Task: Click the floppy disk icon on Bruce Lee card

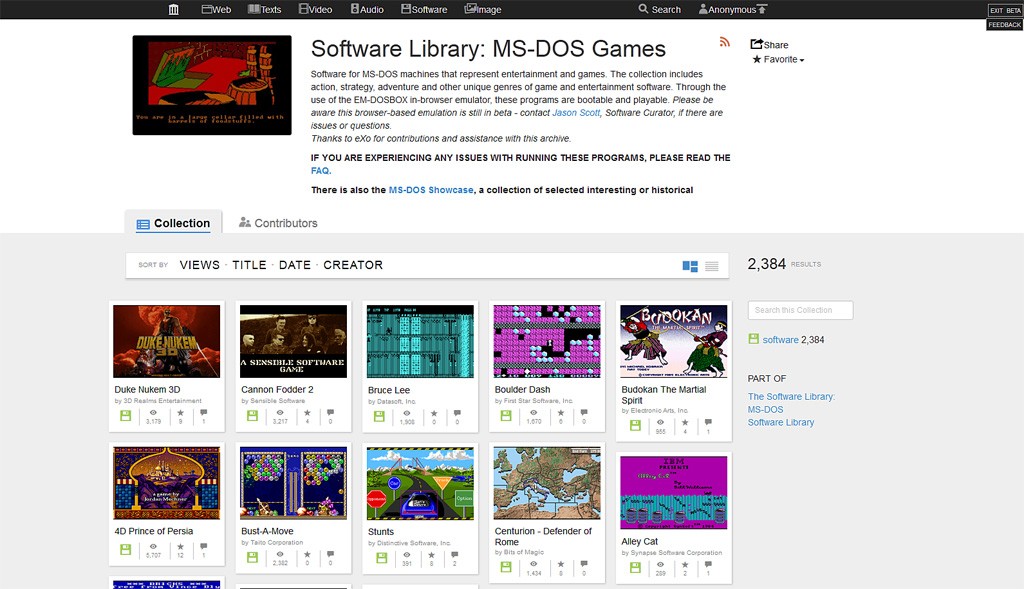Action: point(381,415)
